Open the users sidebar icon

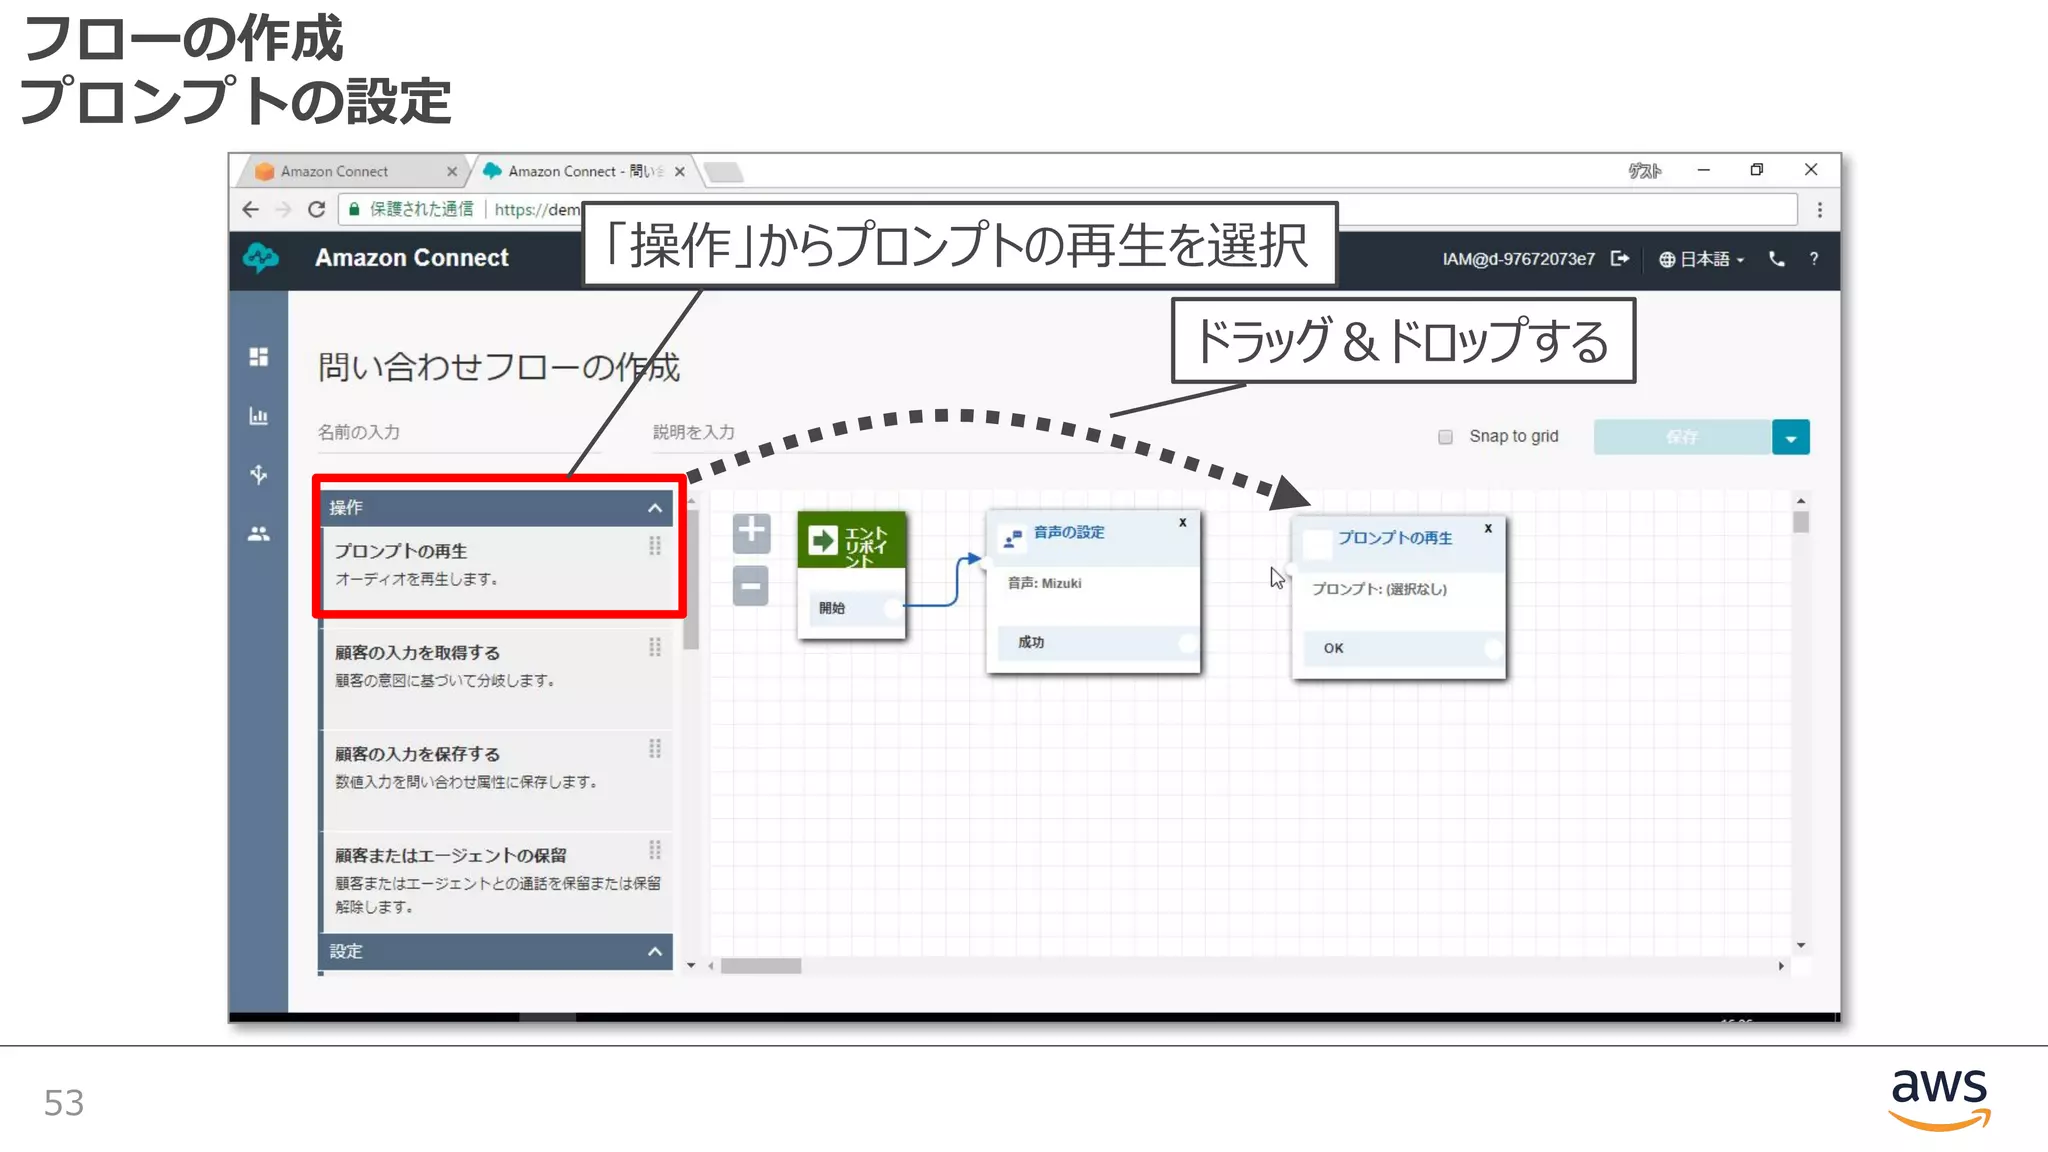(259, 534)
